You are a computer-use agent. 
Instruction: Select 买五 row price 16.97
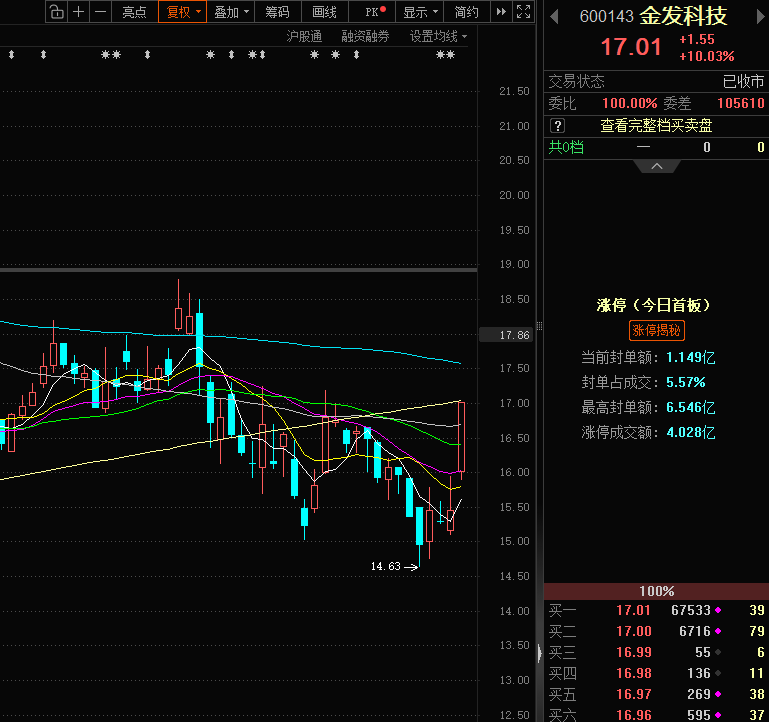(x=634, y=695)
